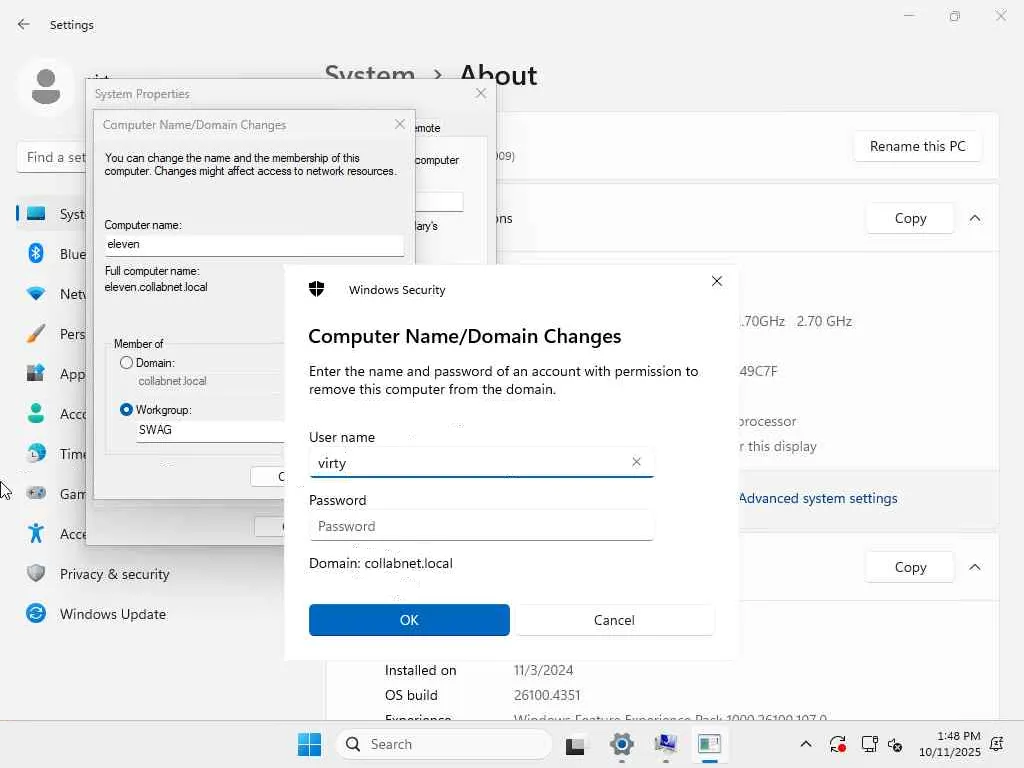The height and width of the screenshot is (768, 1024).
Task: Open Network category Wi-Fi icon
Action: tap(36, 293)
